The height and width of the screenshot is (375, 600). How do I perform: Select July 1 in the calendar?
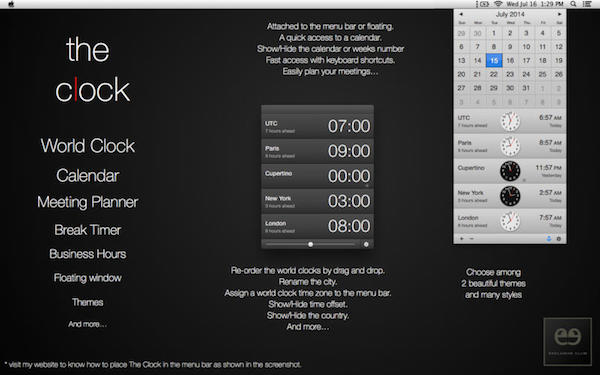coord(494,33)
